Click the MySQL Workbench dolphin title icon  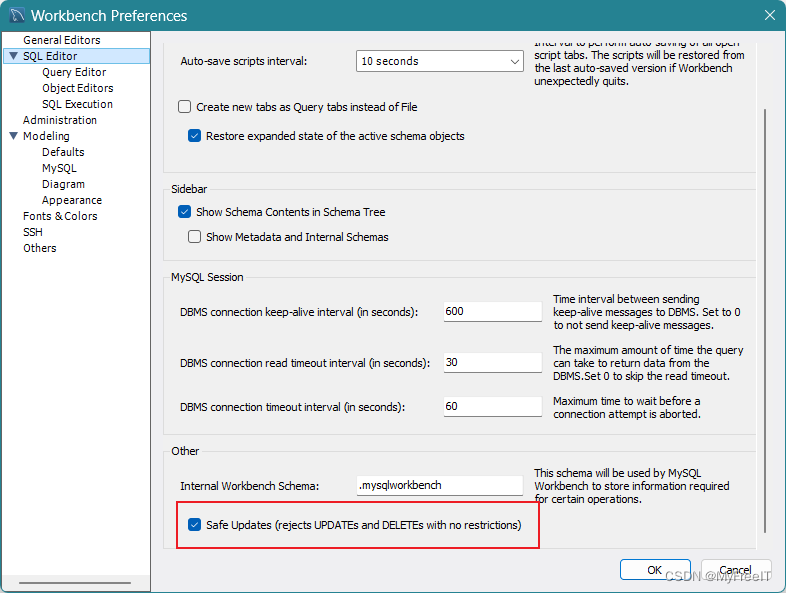click(17, 16)
